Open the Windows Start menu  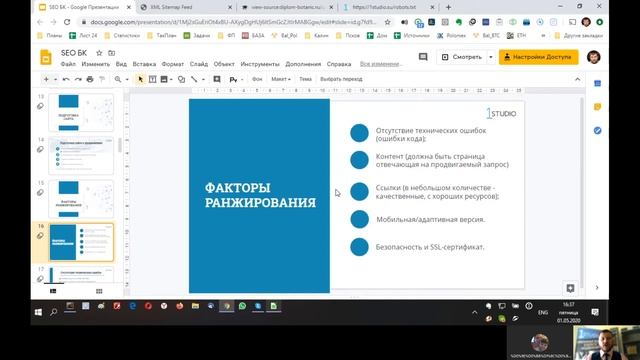[x=38, y=312]
